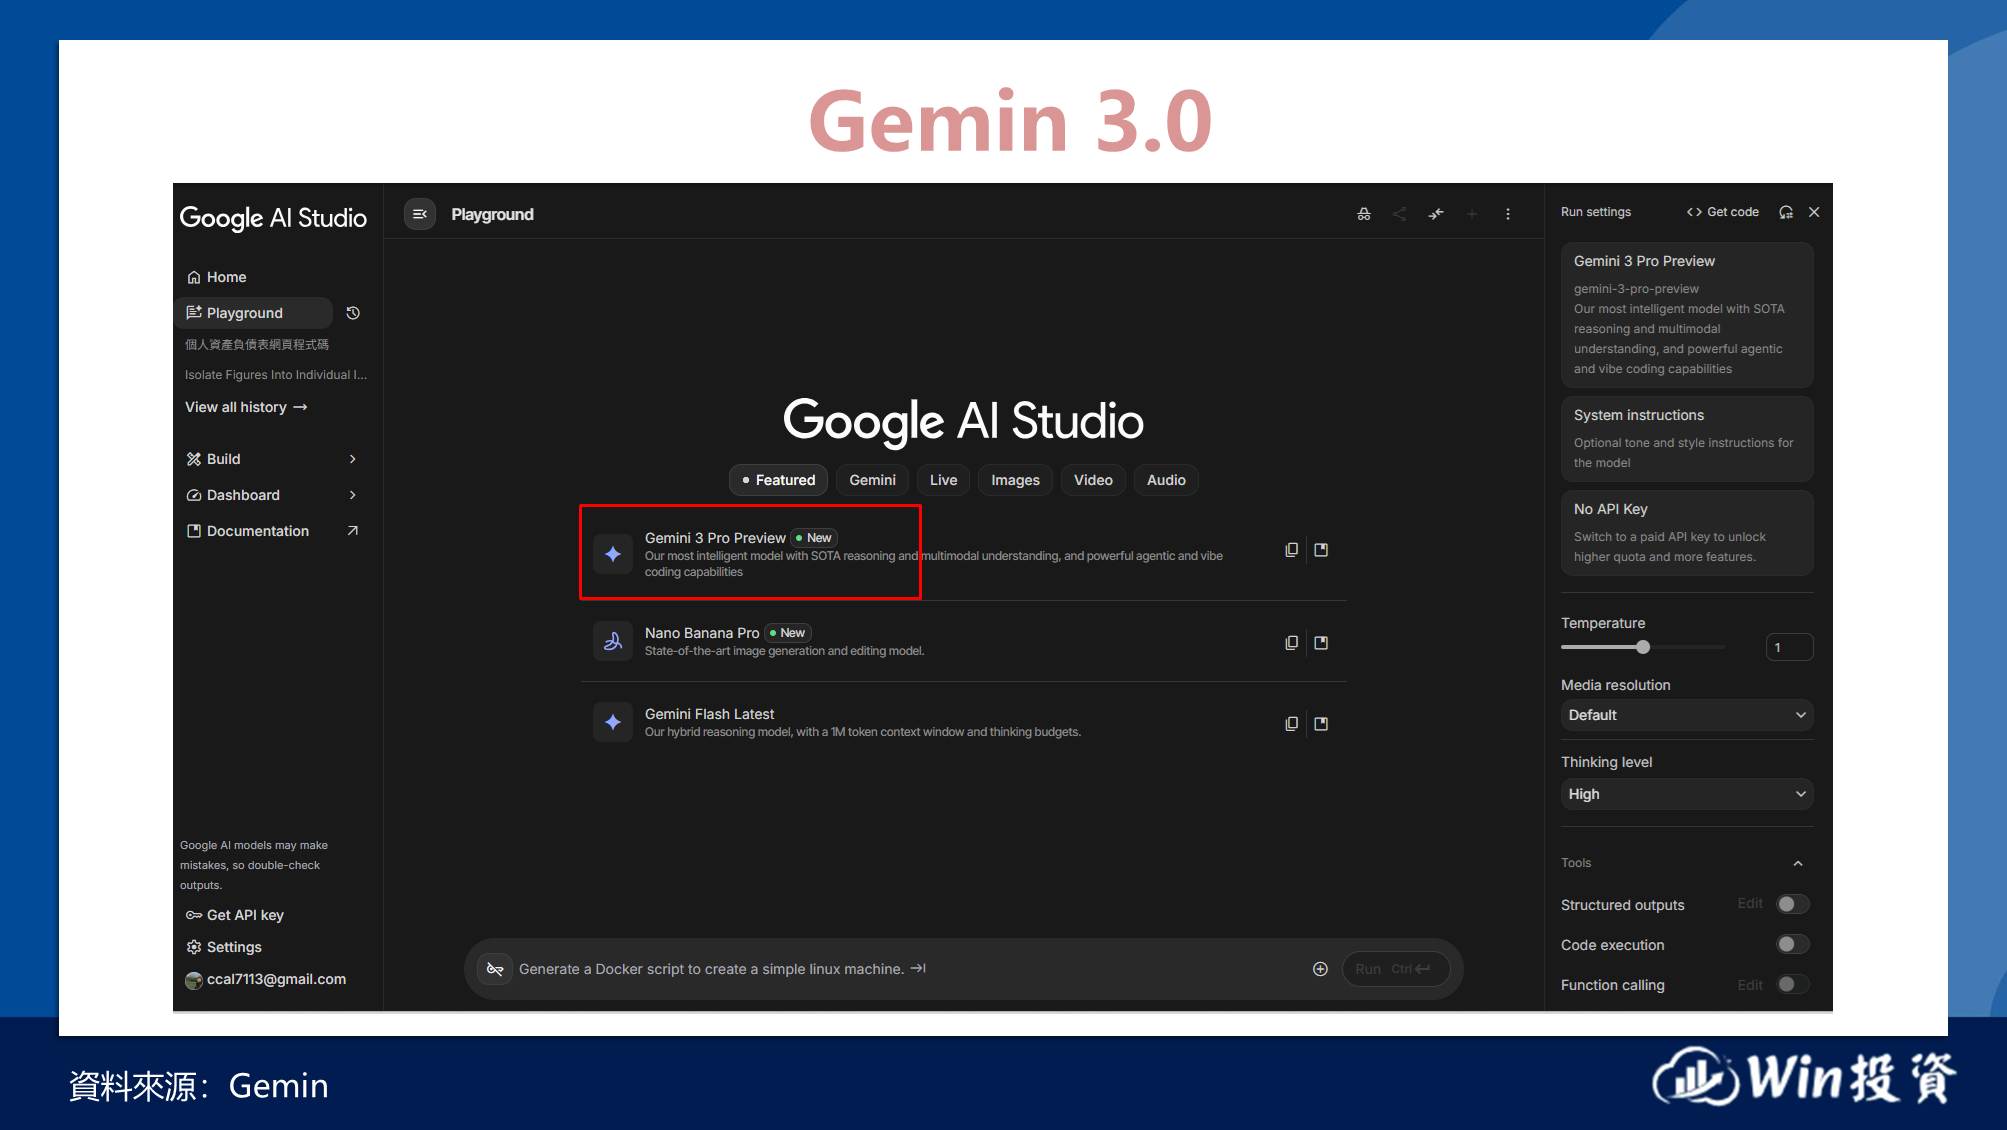2007x1130 pixels.
Task: Collapse the Tools section chevron
Action: click(1798, 863)
